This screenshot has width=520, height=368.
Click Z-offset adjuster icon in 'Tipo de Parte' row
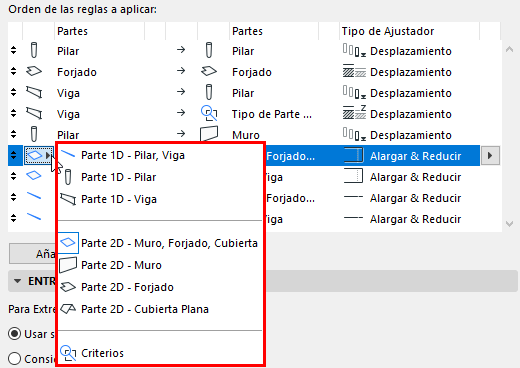(354, 113)
